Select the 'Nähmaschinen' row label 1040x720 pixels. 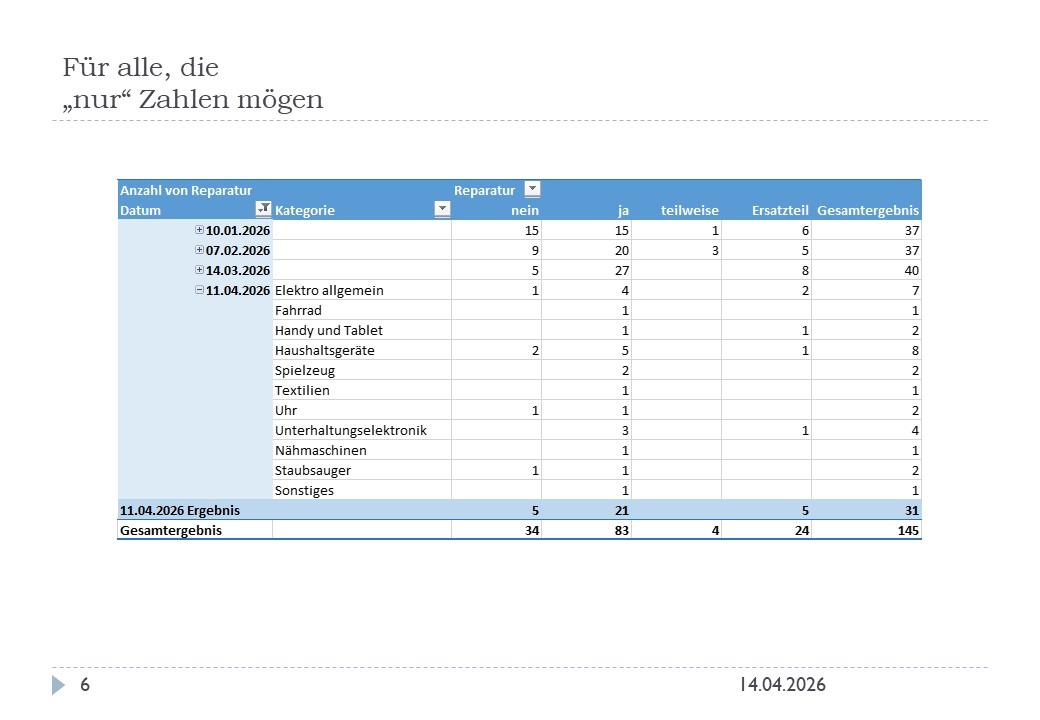tap(320, 450)
